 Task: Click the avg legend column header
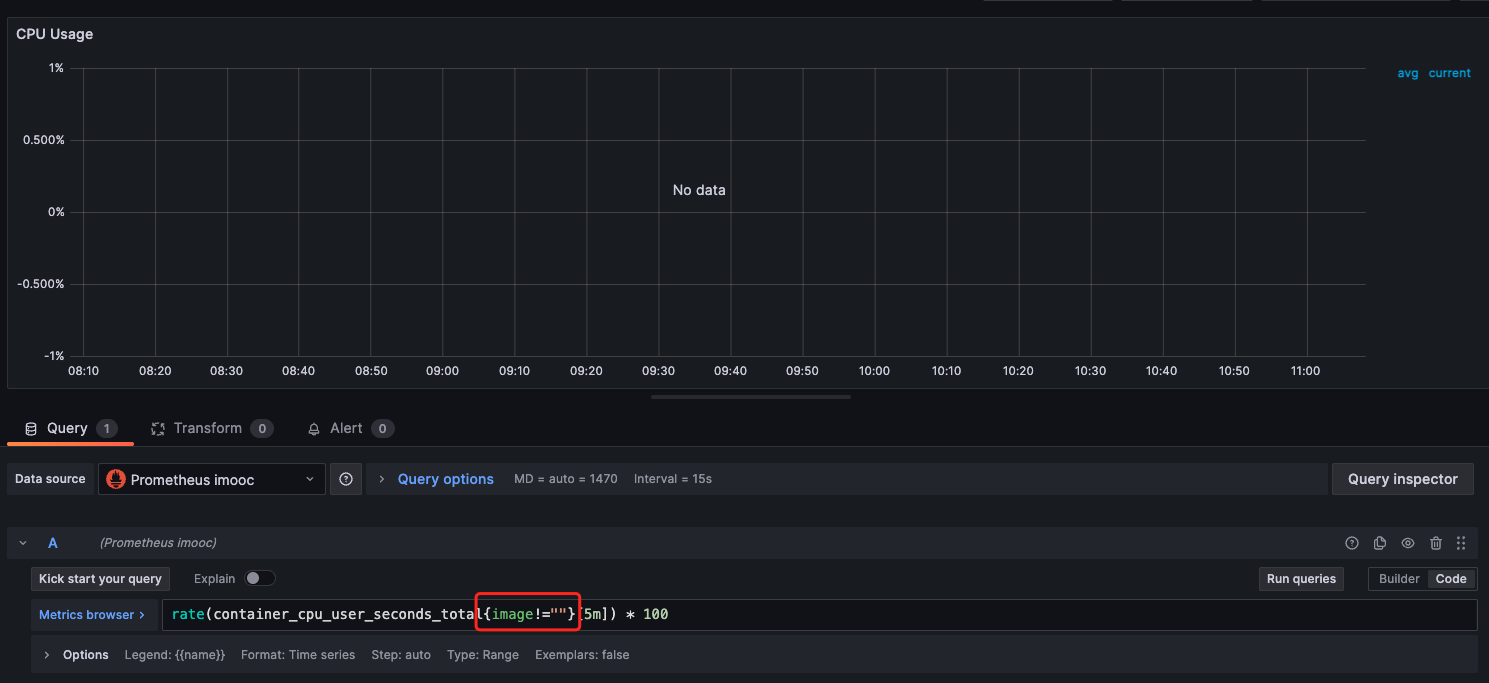[1408, 73]
